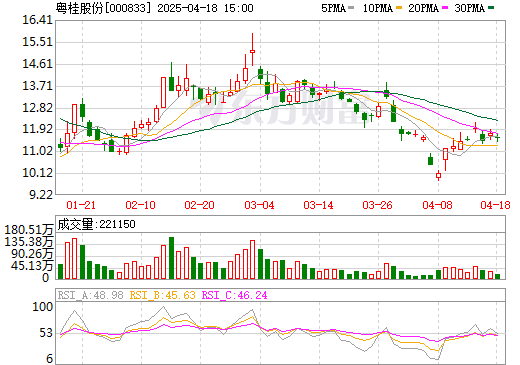Viewport: 520px width, 365px height.
Task: Click the tallest green volume bar
Action: coord(171,258)
